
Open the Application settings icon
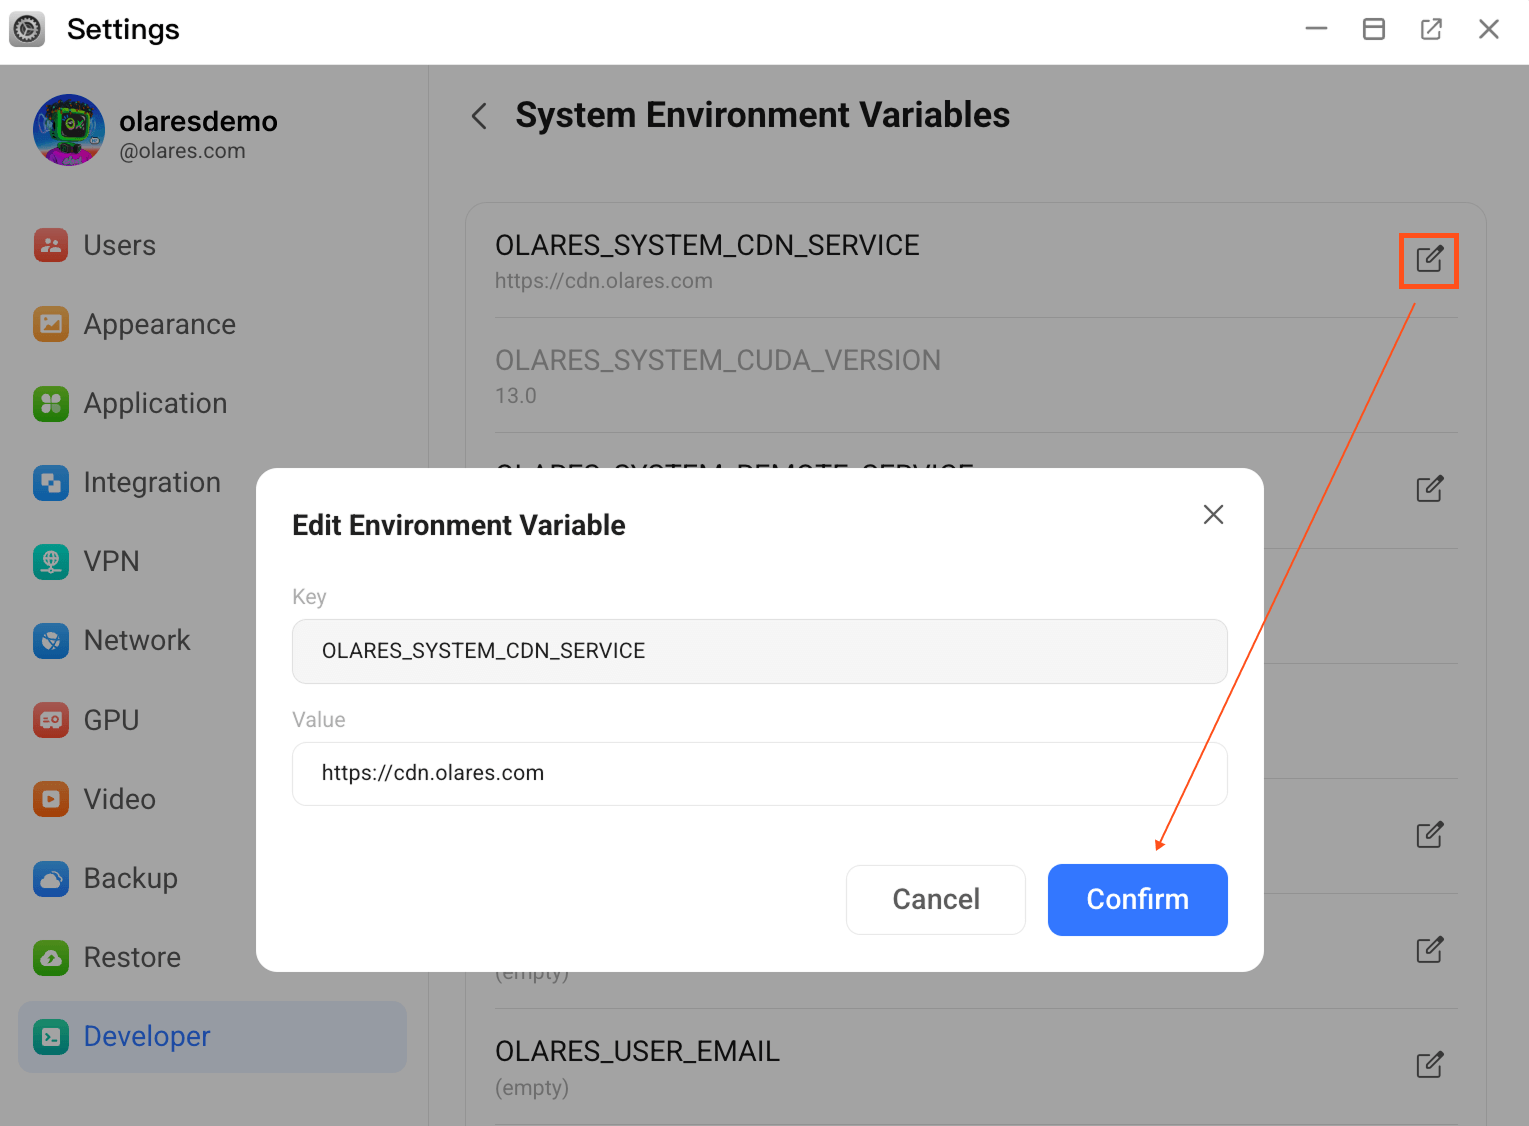tap(50, 403)
